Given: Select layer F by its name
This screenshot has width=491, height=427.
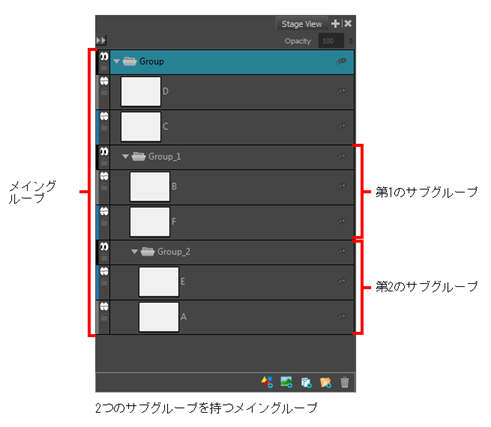Looking at the screenshot, I should tap(174, 221).
